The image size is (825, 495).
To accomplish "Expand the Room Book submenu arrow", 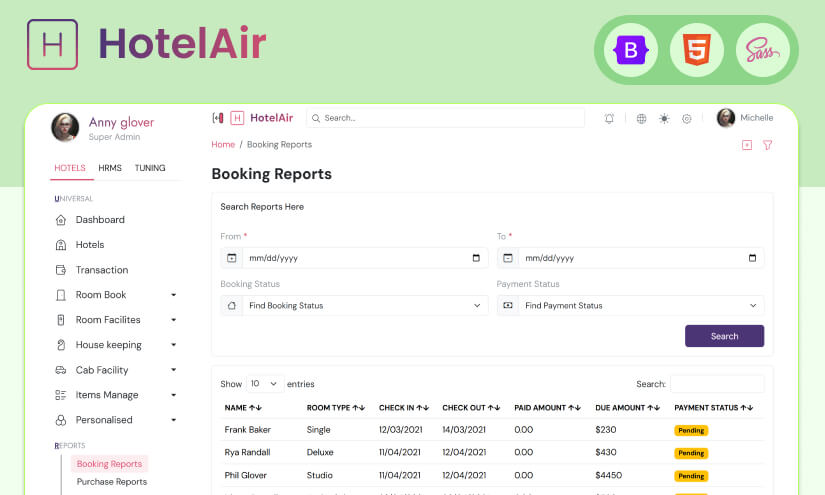I will tap(174, 295).
